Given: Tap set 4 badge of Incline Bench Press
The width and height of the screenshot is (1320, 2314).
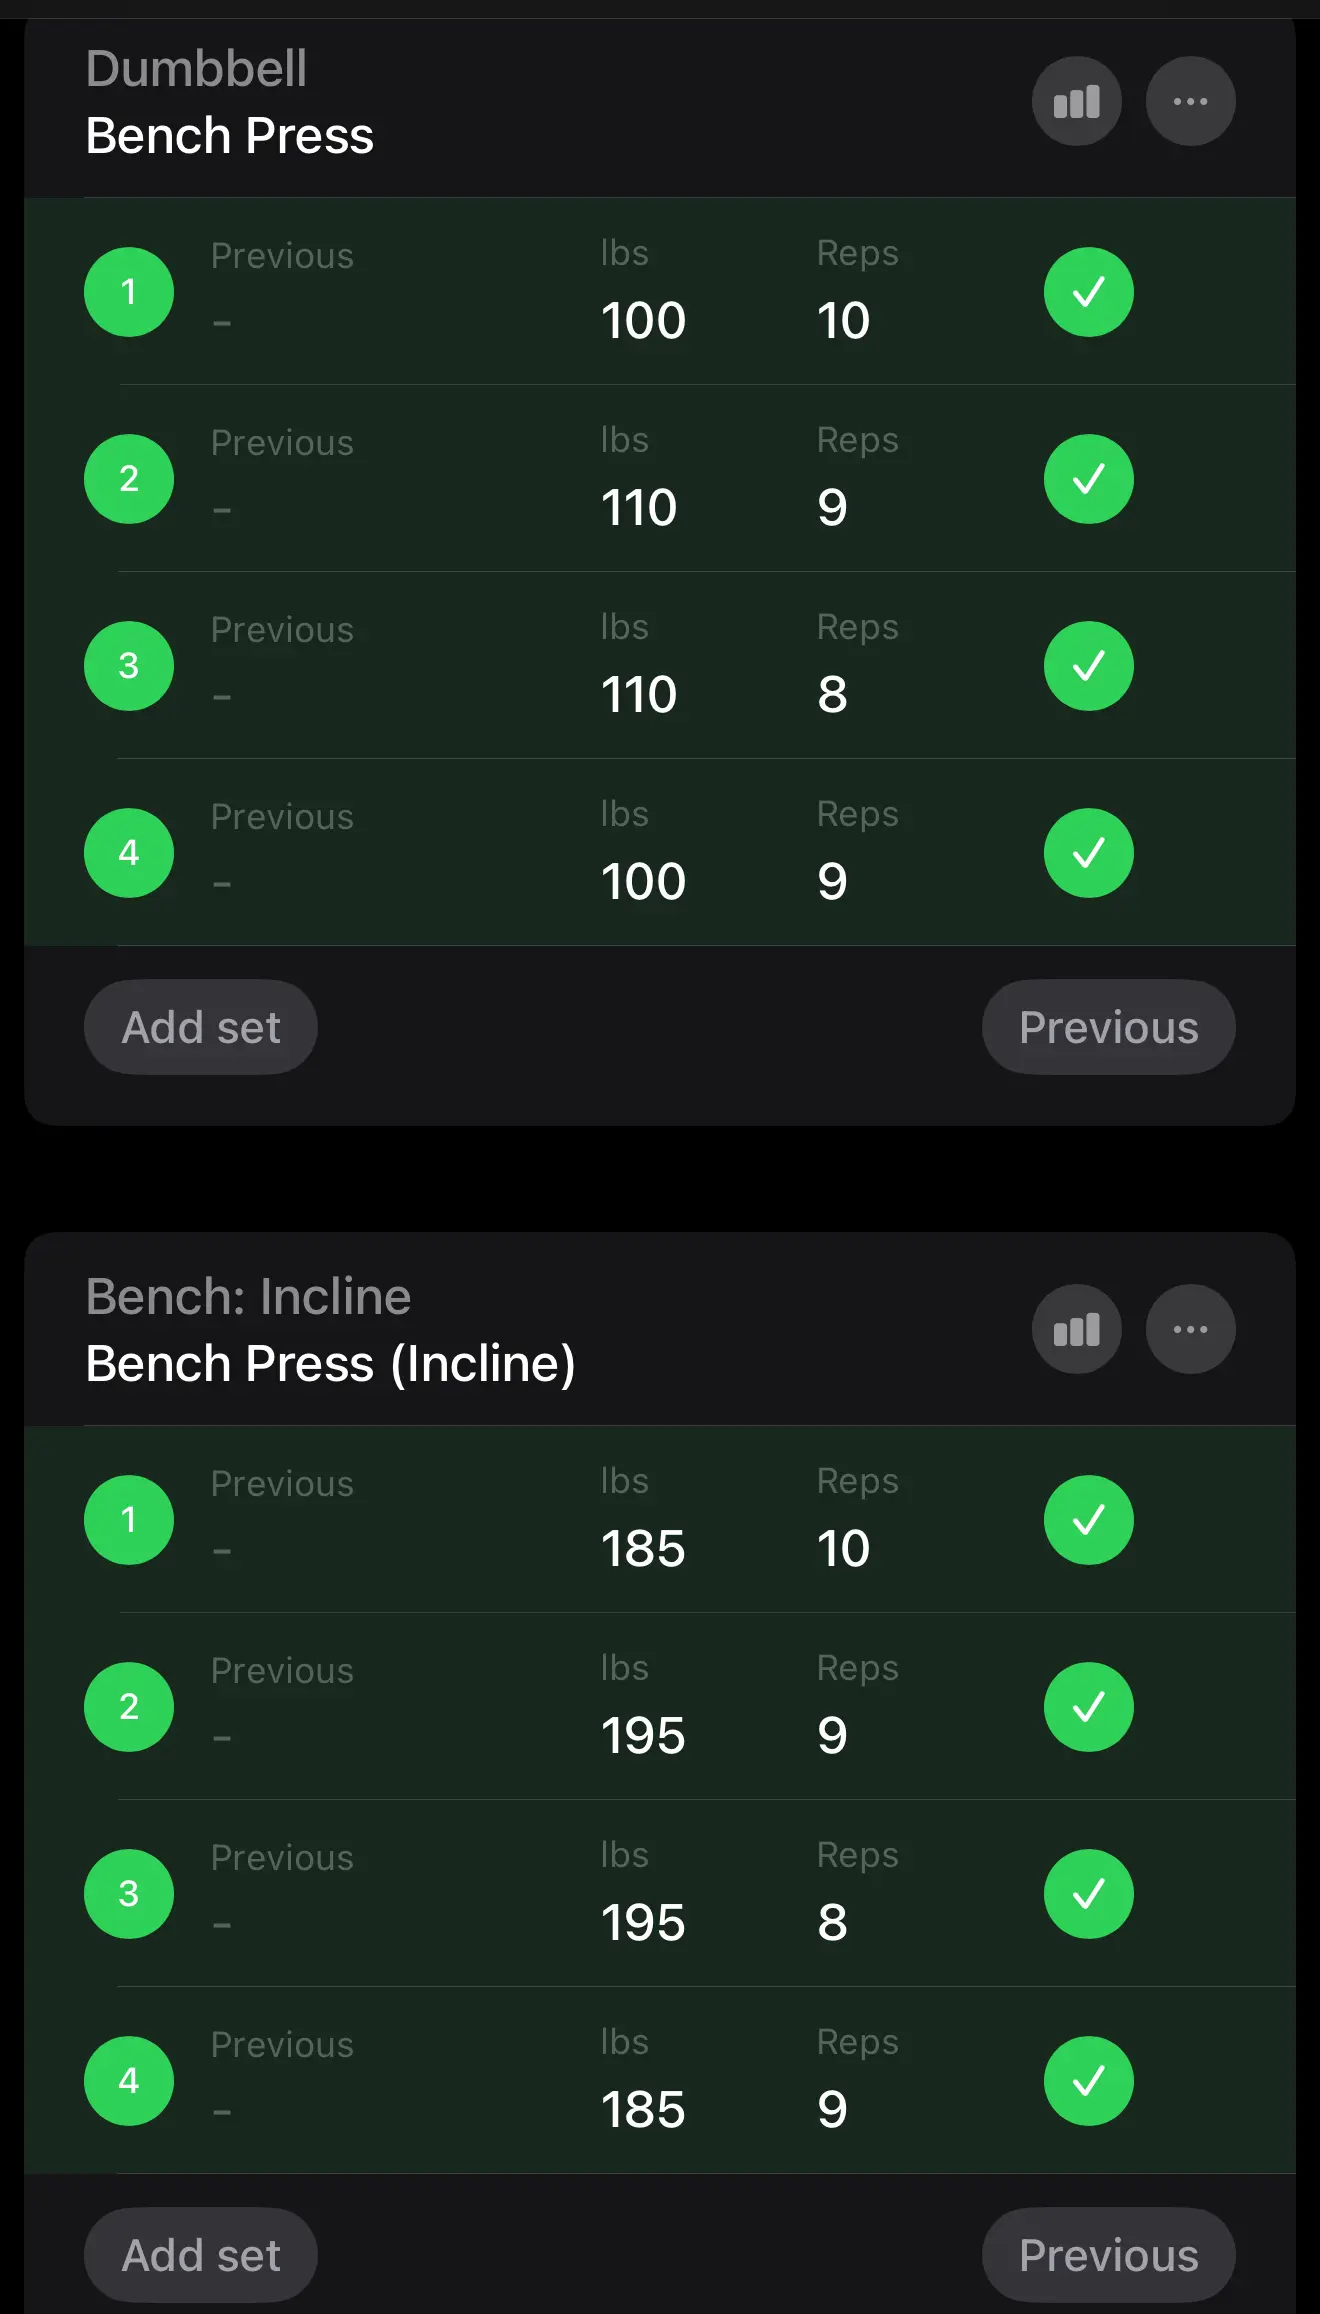Looking at the screenshot, I should [x=129, y=2081].
